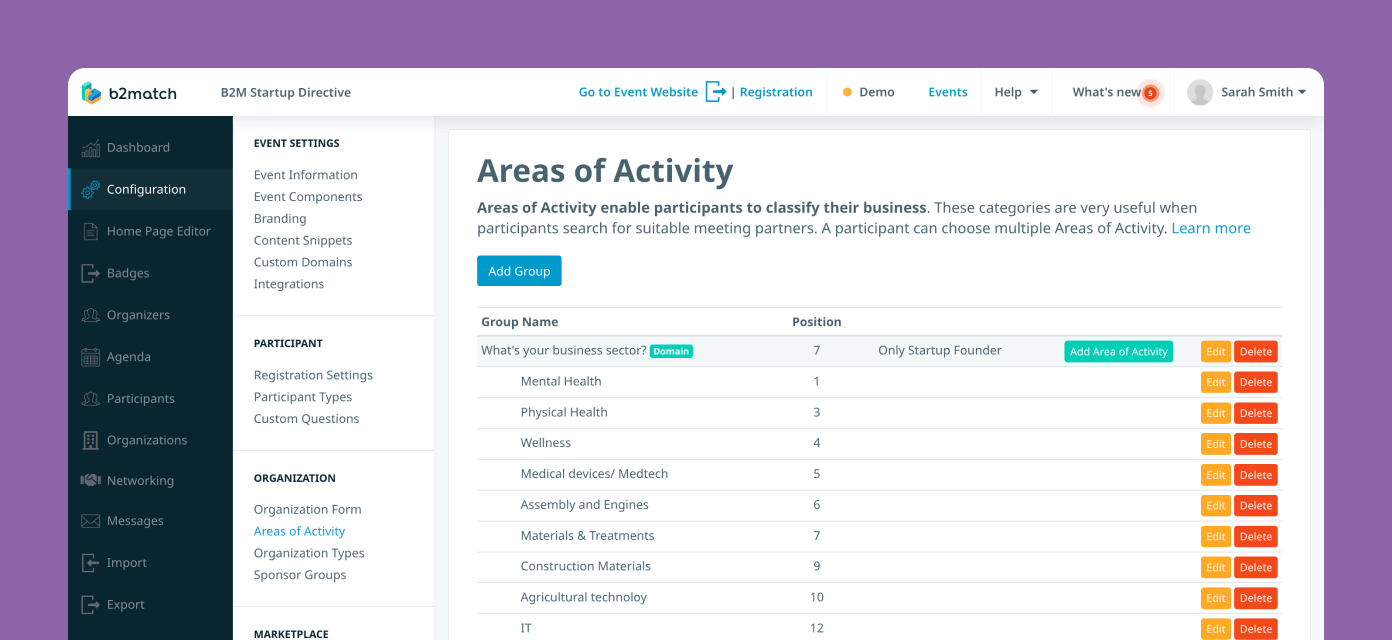Delete the Assembly and Engines row
The image size is (1392, 640).
pyautogui.click(x=1256, y=505)
